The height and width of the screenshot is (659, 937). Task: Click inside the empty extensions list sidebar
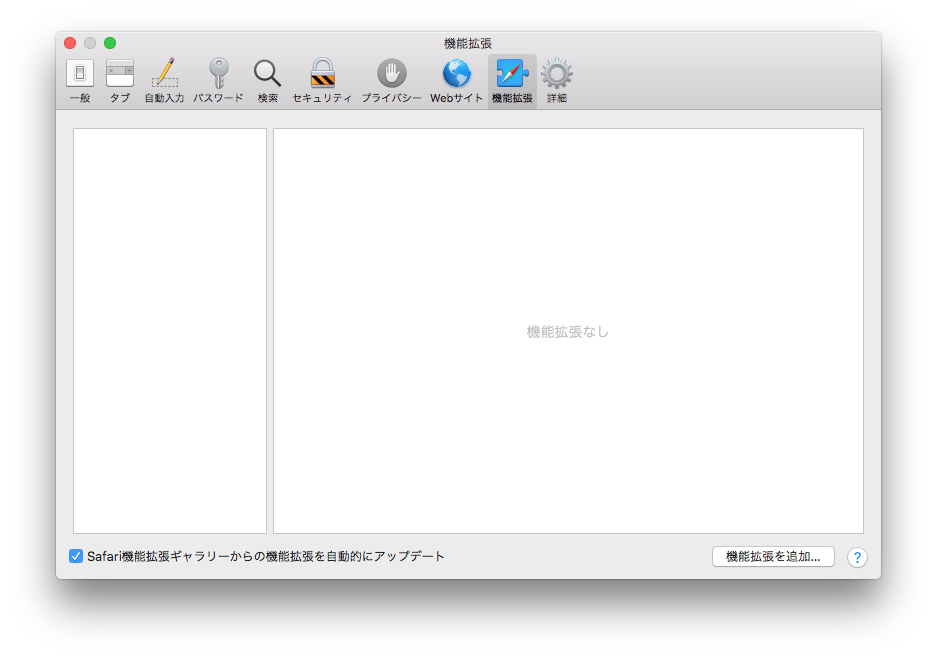pyautogui.click(x=170, y=330)
